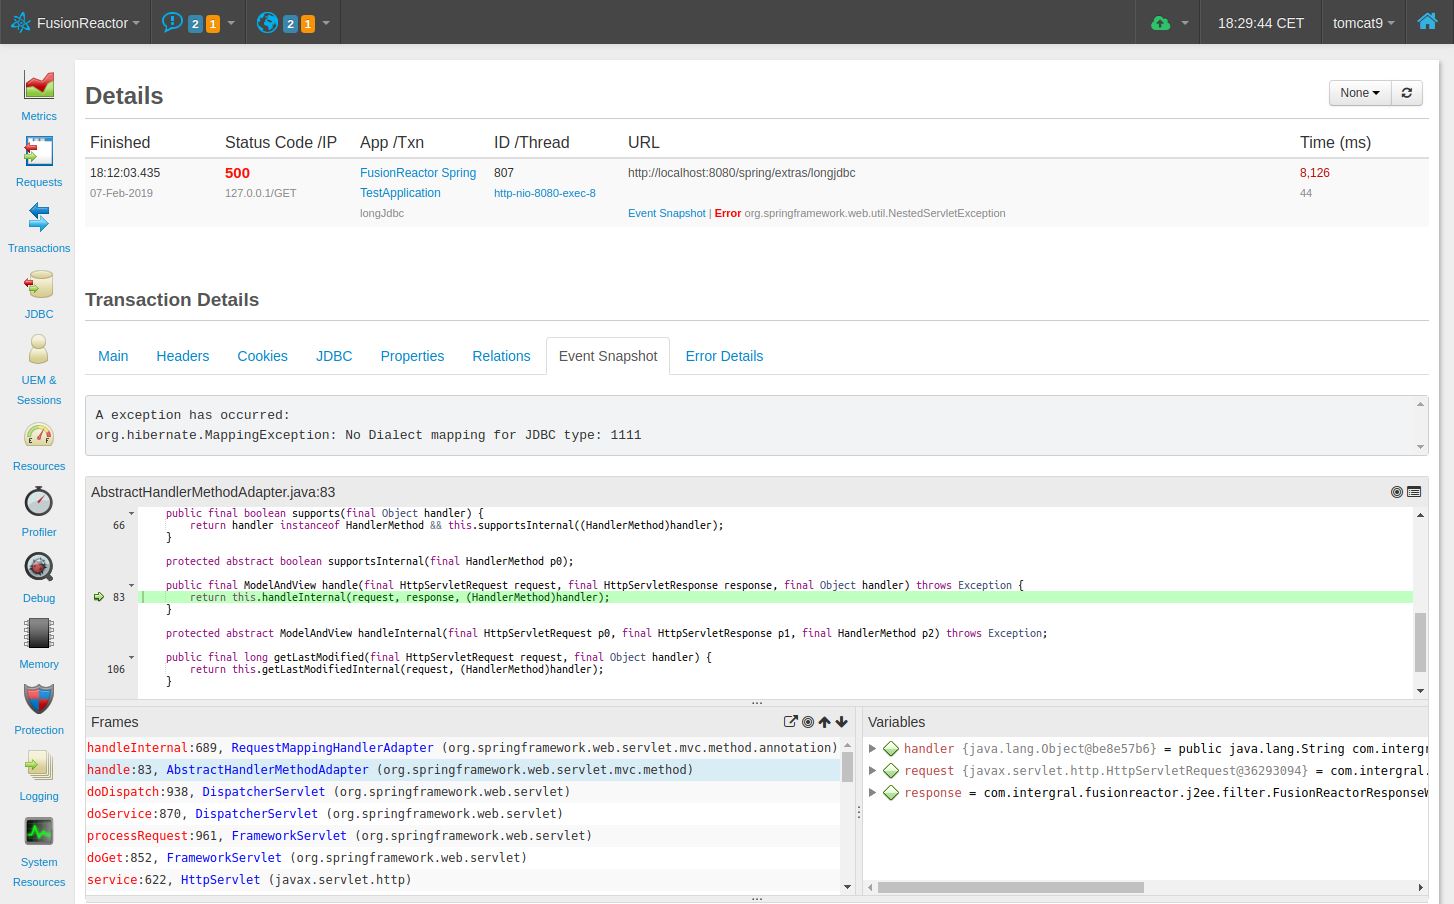This screenshot has height=904, width=1454.
Task: Open the cloud status menu in the top bar
Action: click(x=1167, y=22)
